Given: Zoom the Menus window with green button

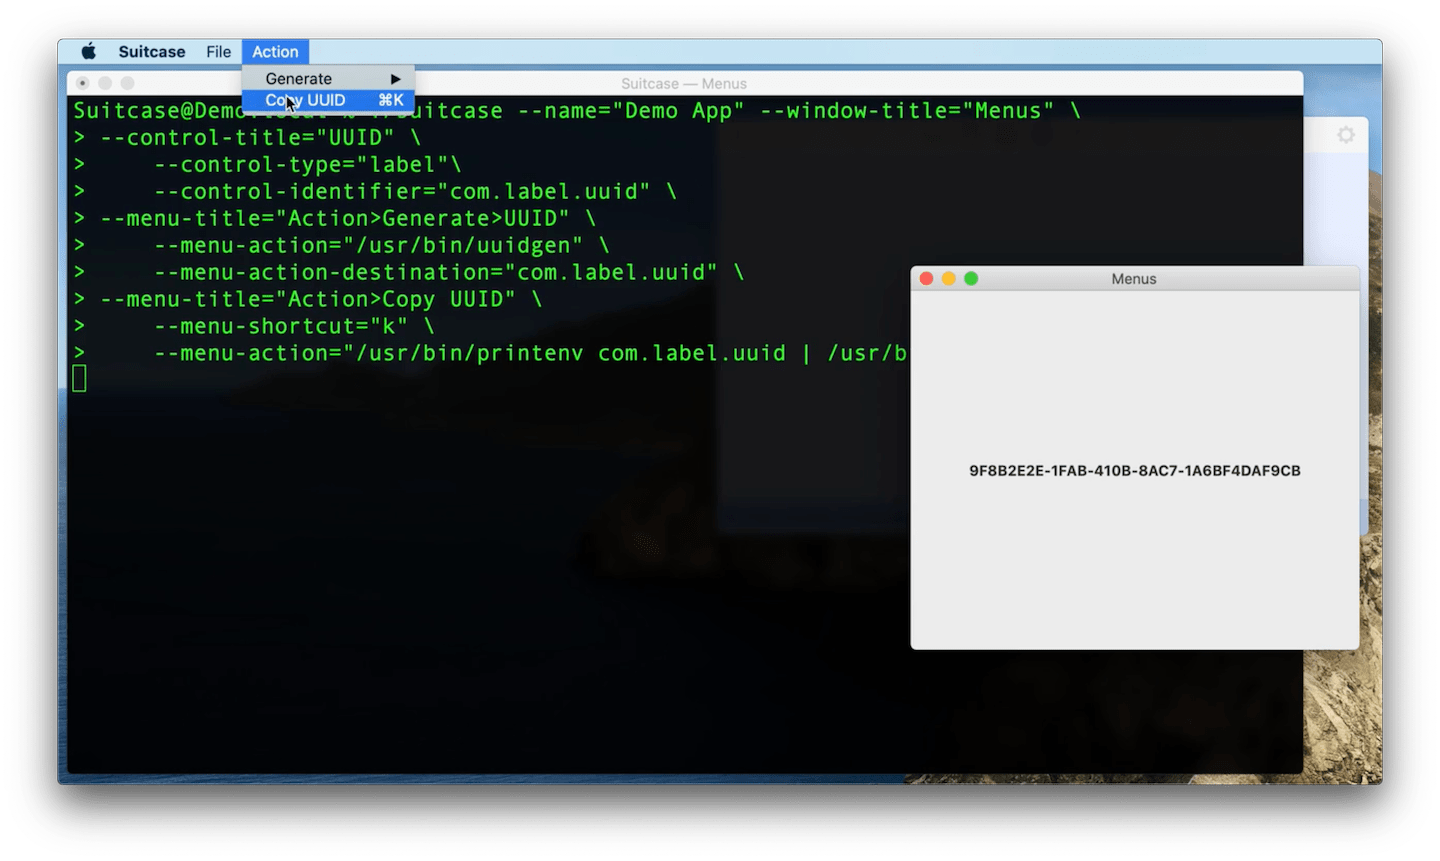Looking at the screenshot, I should (971, 279).
